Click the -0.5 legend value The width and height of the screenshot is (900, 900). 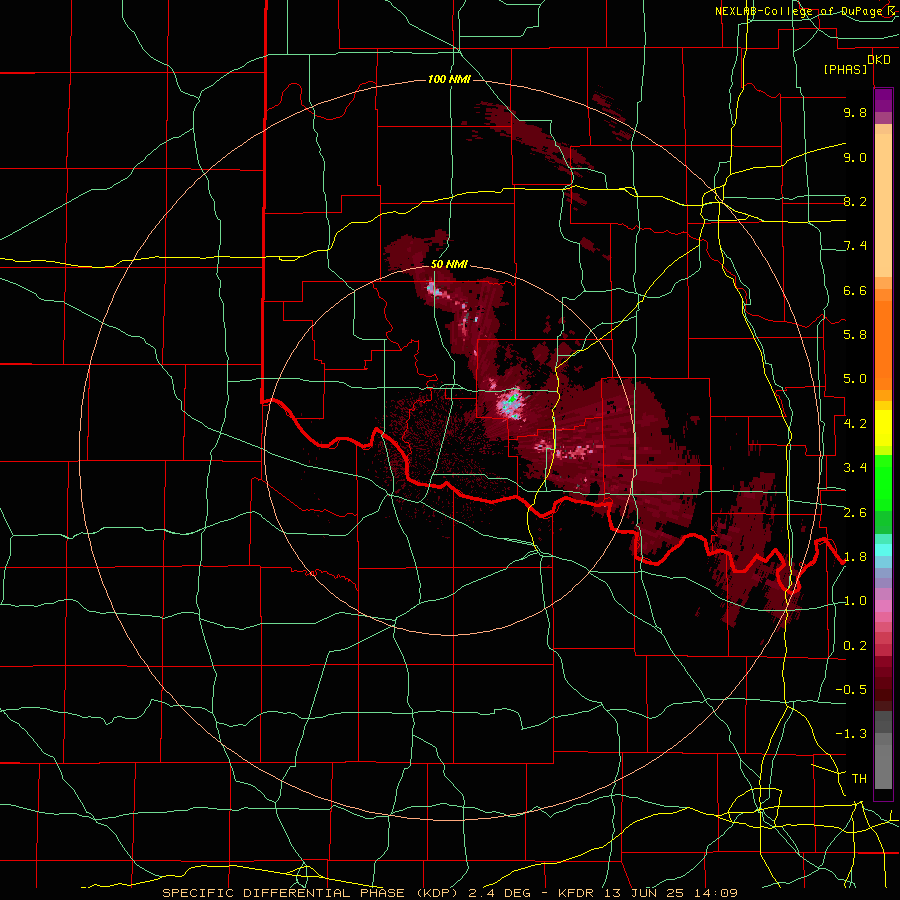click(851, 690)
